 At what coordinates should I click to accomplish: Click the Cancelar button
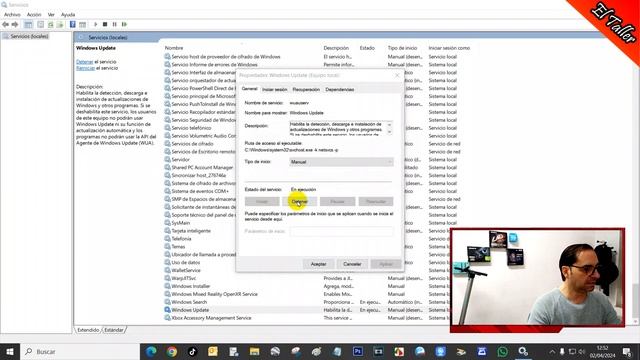tap(352, 264)
